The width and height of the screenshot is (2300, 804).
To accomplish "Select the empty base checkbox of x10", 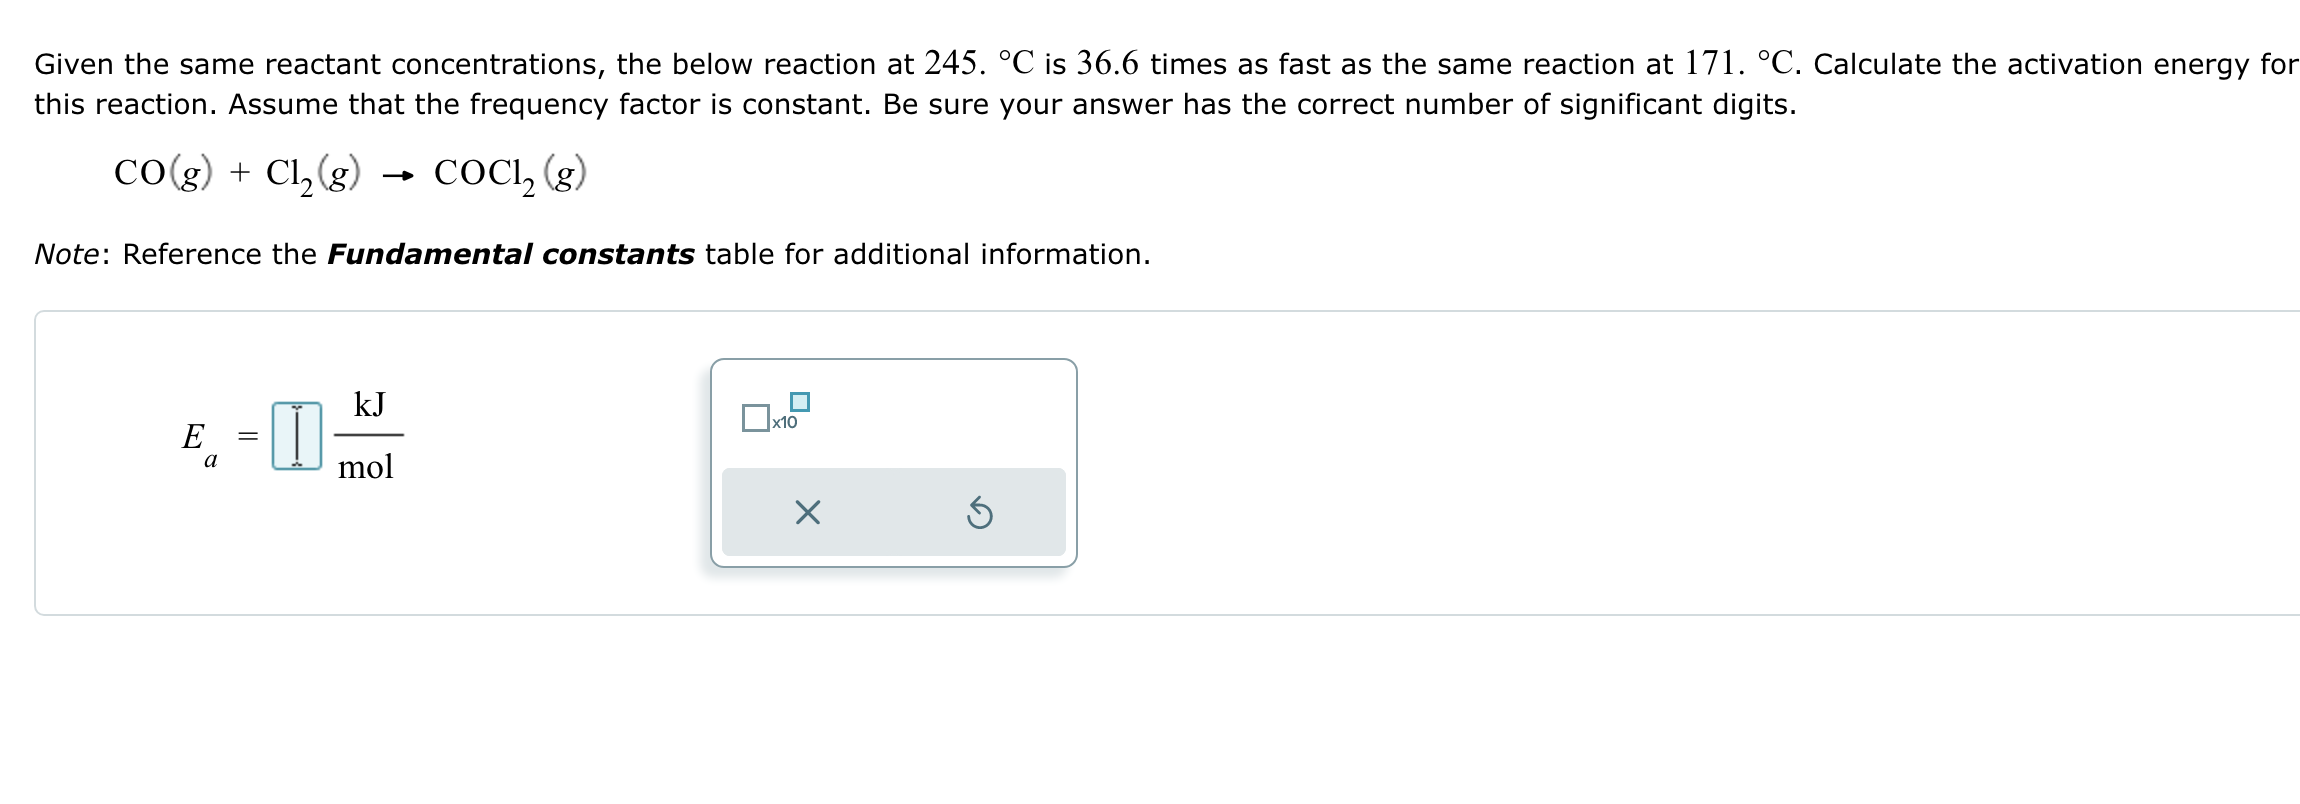I will [755, 419].
